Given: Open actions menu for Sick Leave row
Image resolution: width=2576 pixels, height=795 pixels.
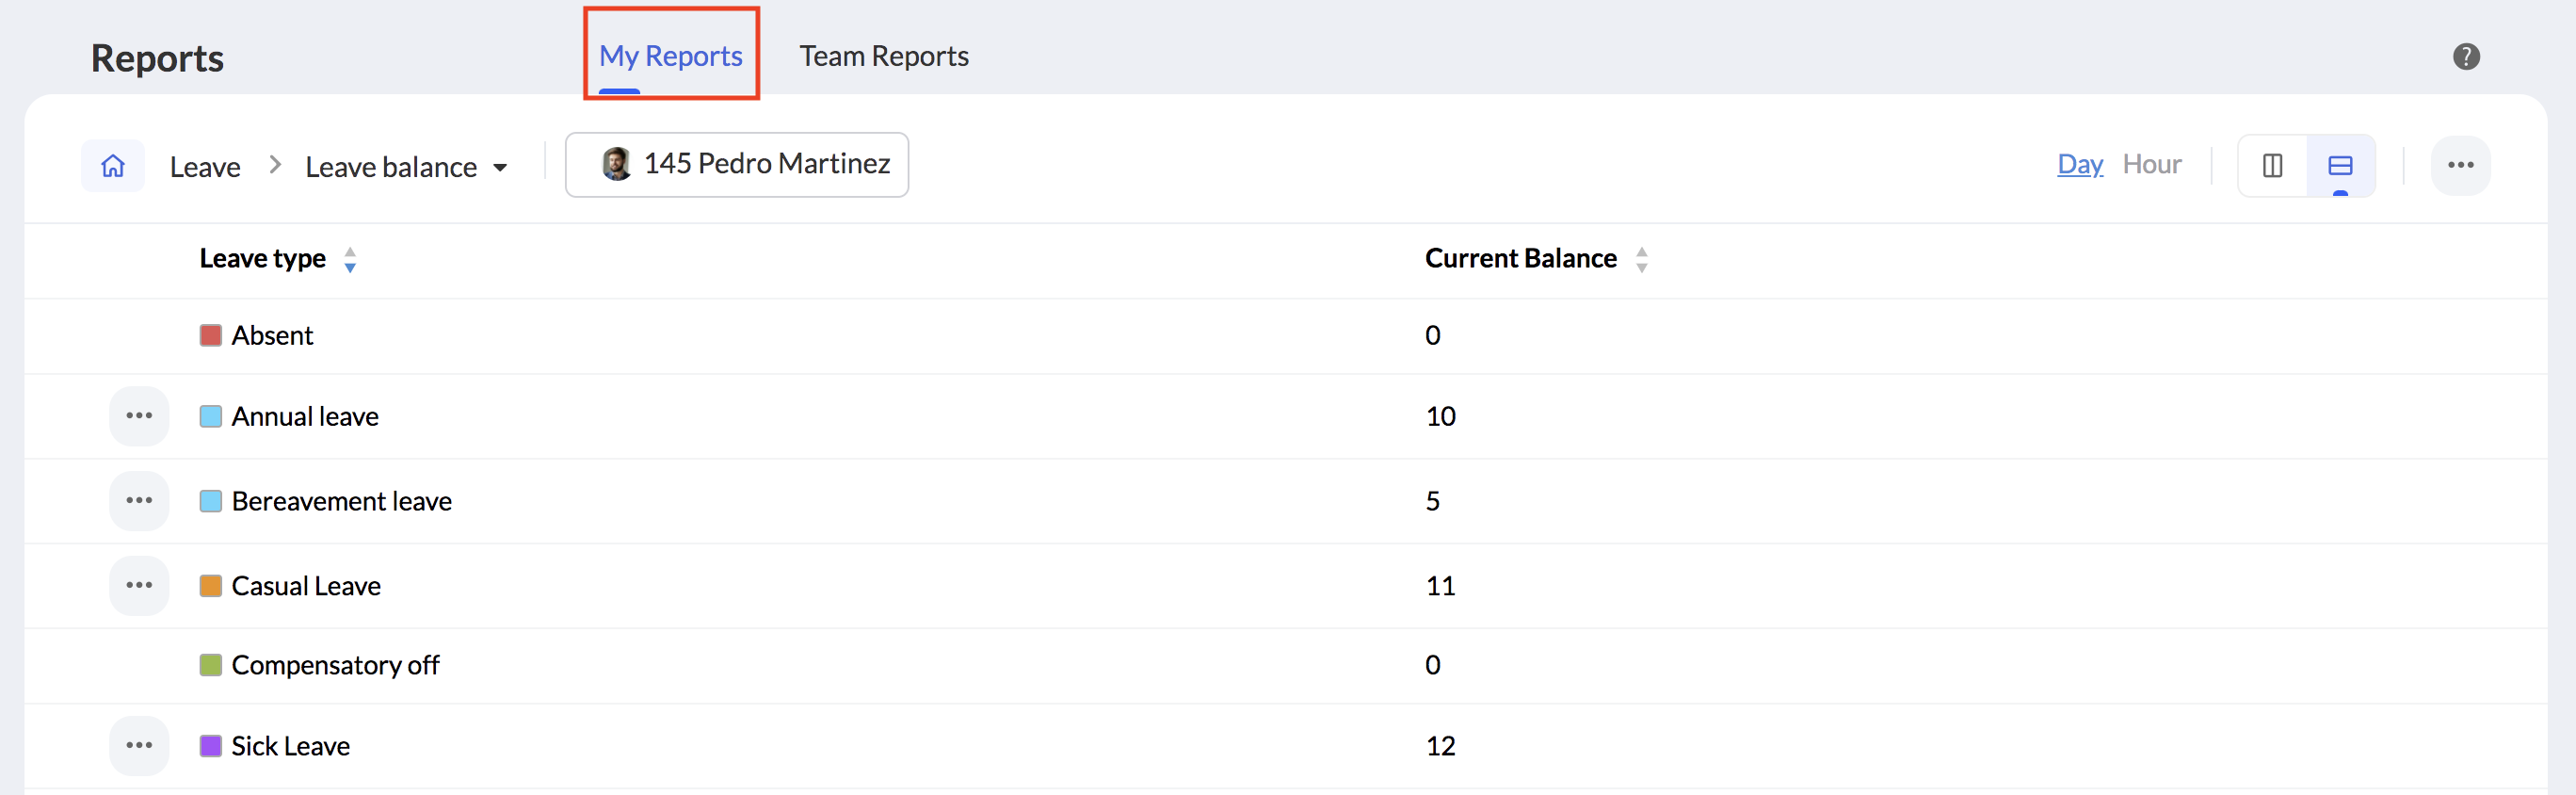Looking at the screenshot, I should pyautogui.click(x=139, y=746).
